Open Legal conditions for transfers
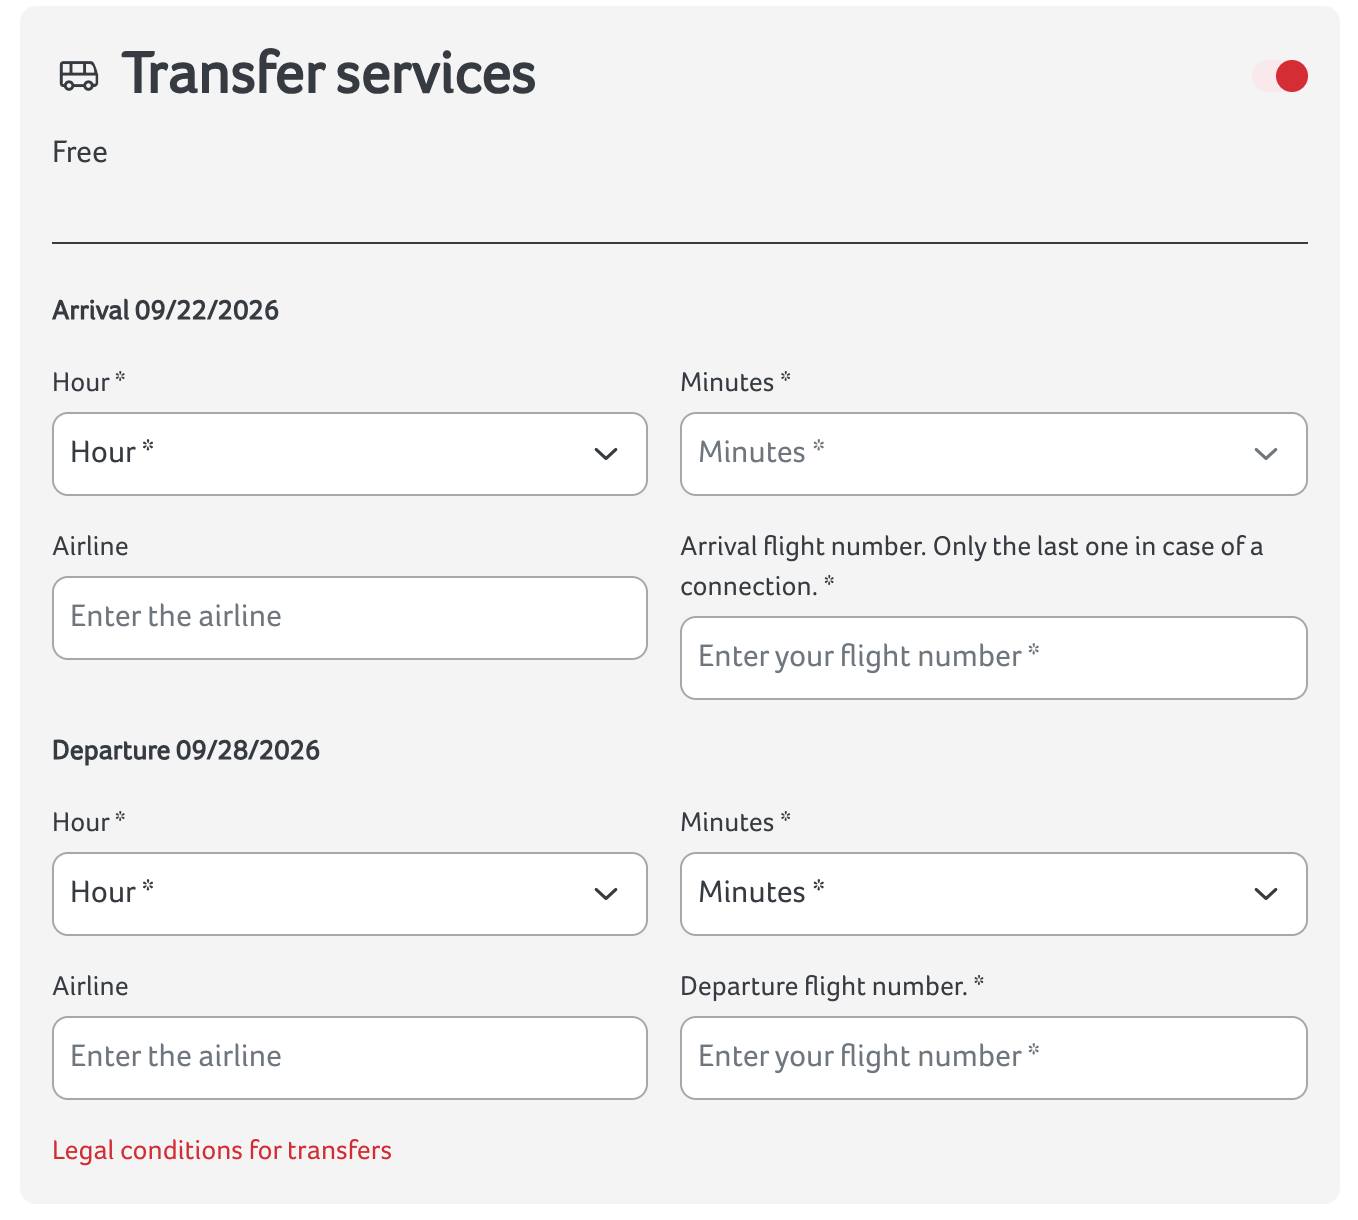The image size is (1358, 1220). (222, 1150)
